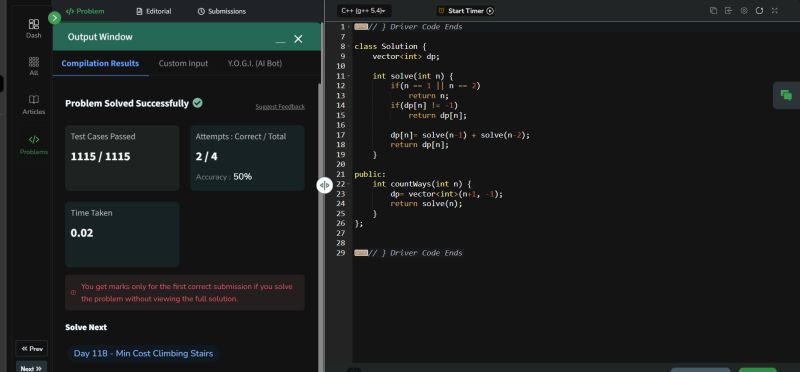Screen dimensions: 800x372
Task: Click the 'Problem Solved Successfully' heading
Action: pos(127,104)
